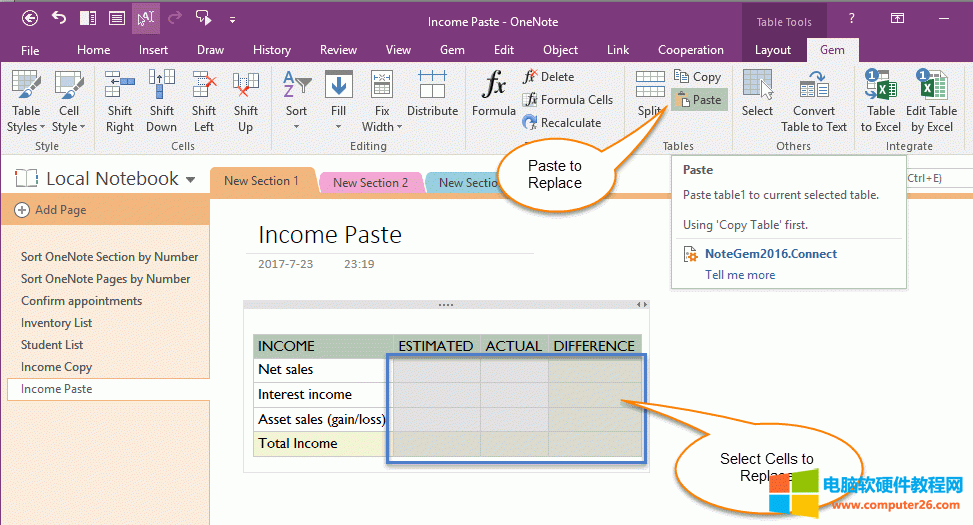Click the Copy table button

coord(698,77)
